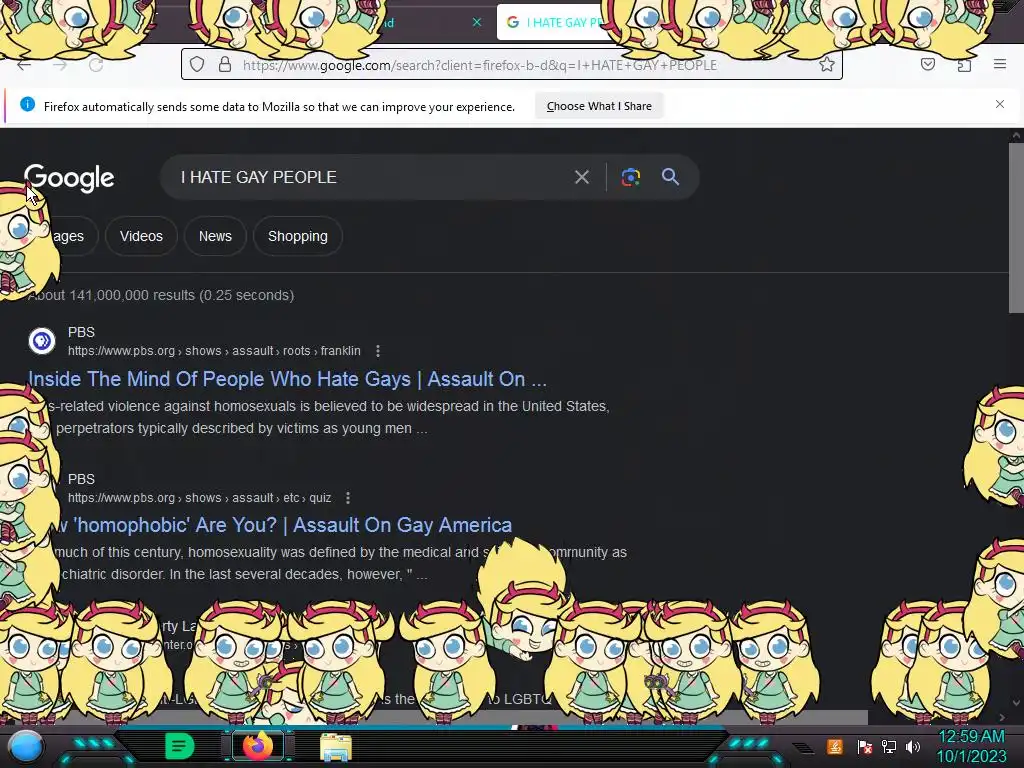Switch to the I HATE GAY browser tab
Screen dimensions: 1024x768
555,22
